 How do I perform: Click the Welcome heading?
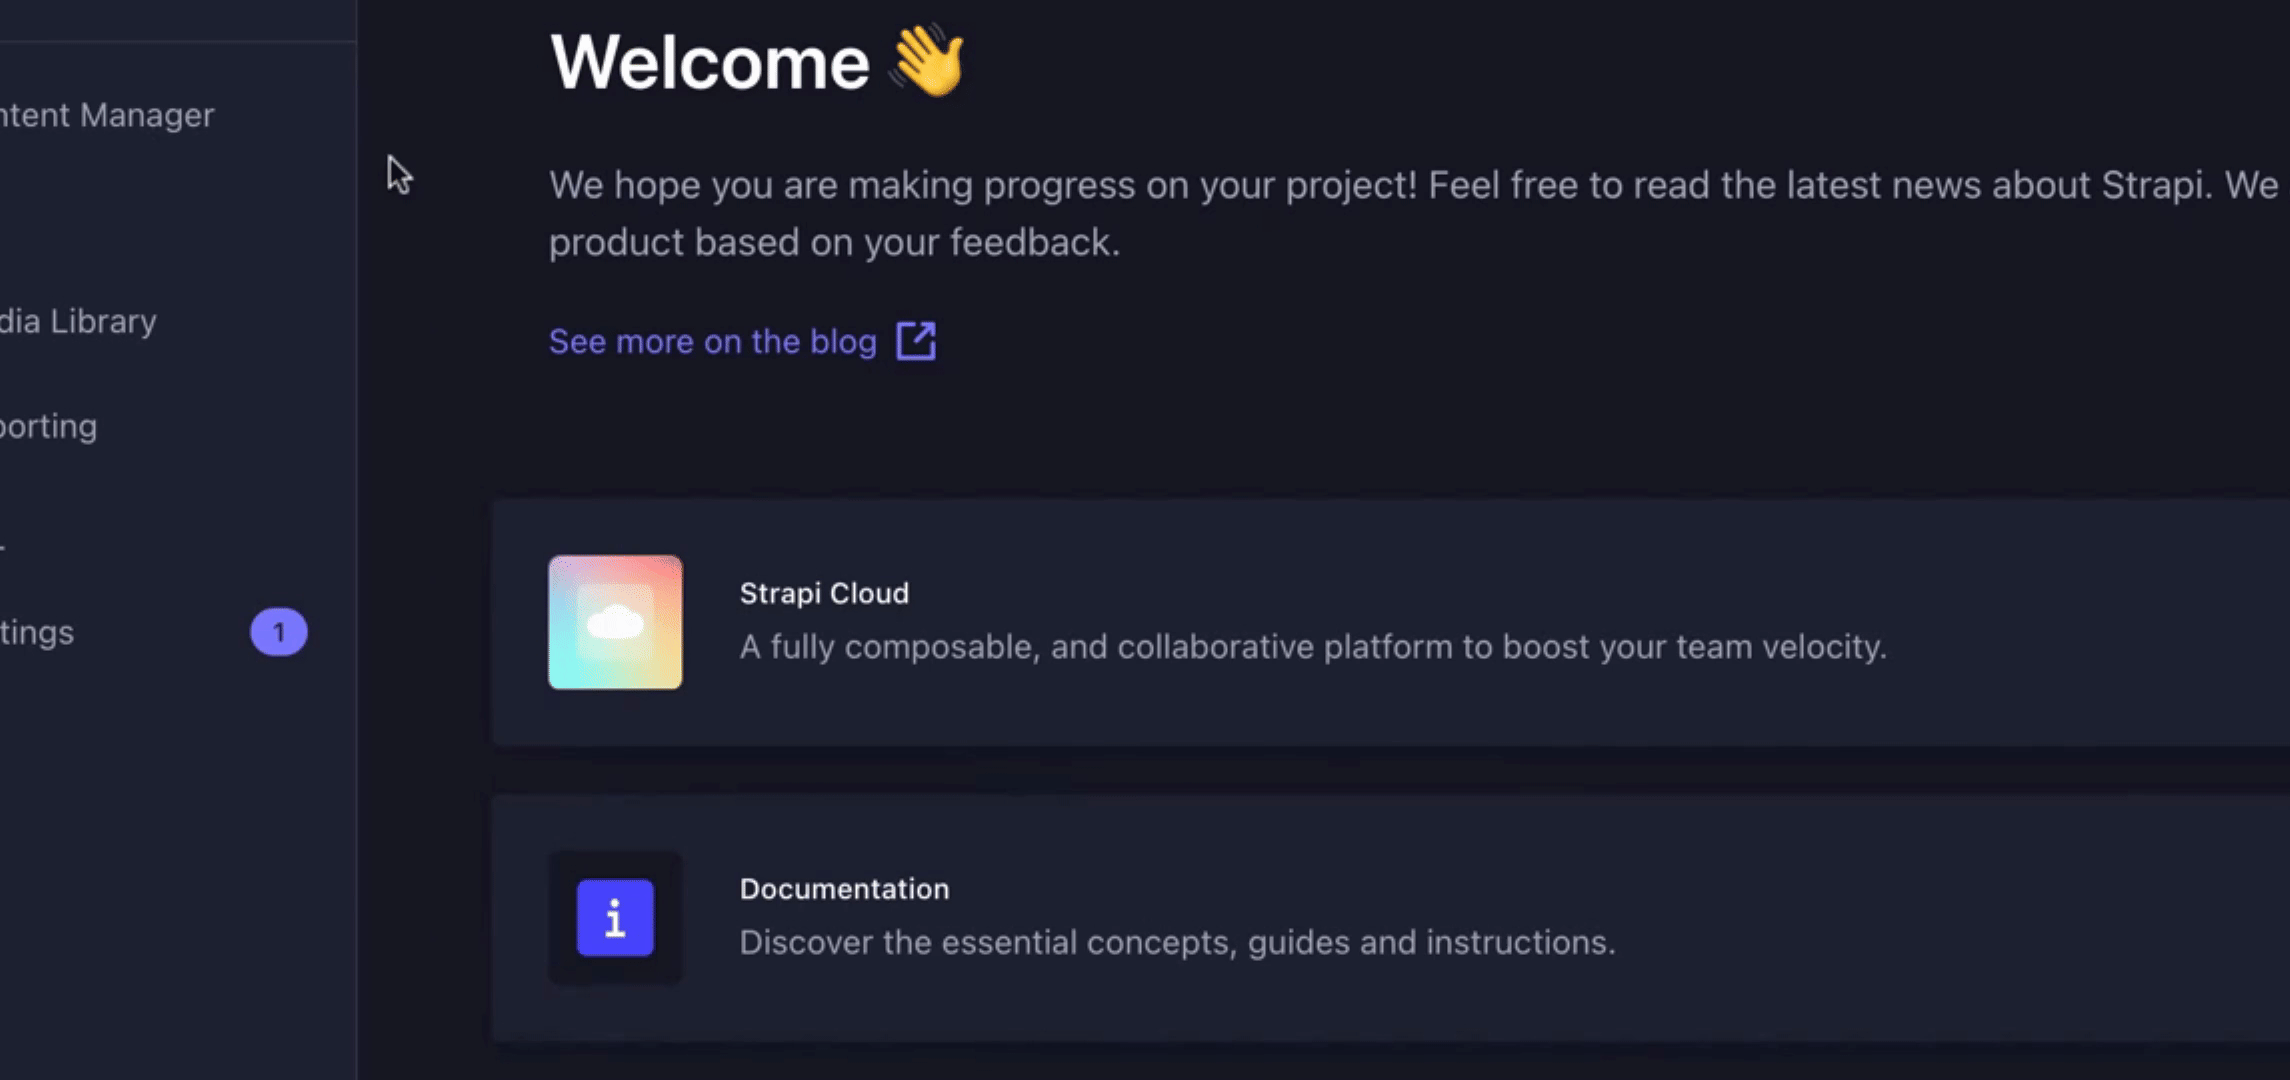709,62
